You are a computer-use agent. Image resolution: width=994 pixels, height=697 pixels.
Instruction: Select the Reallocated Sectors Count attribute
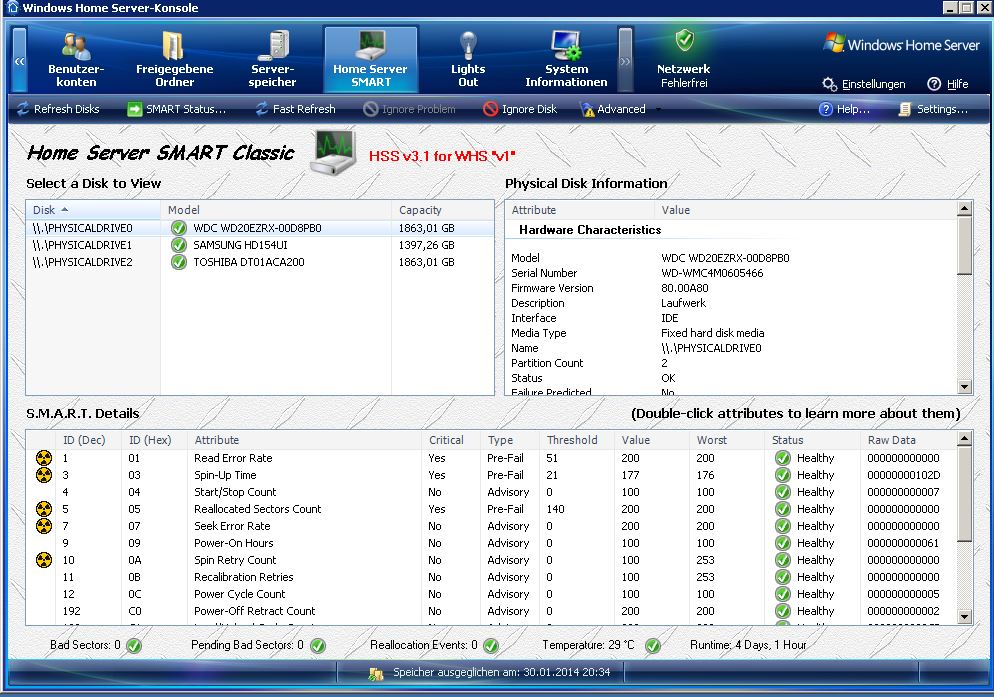(491, 509)
